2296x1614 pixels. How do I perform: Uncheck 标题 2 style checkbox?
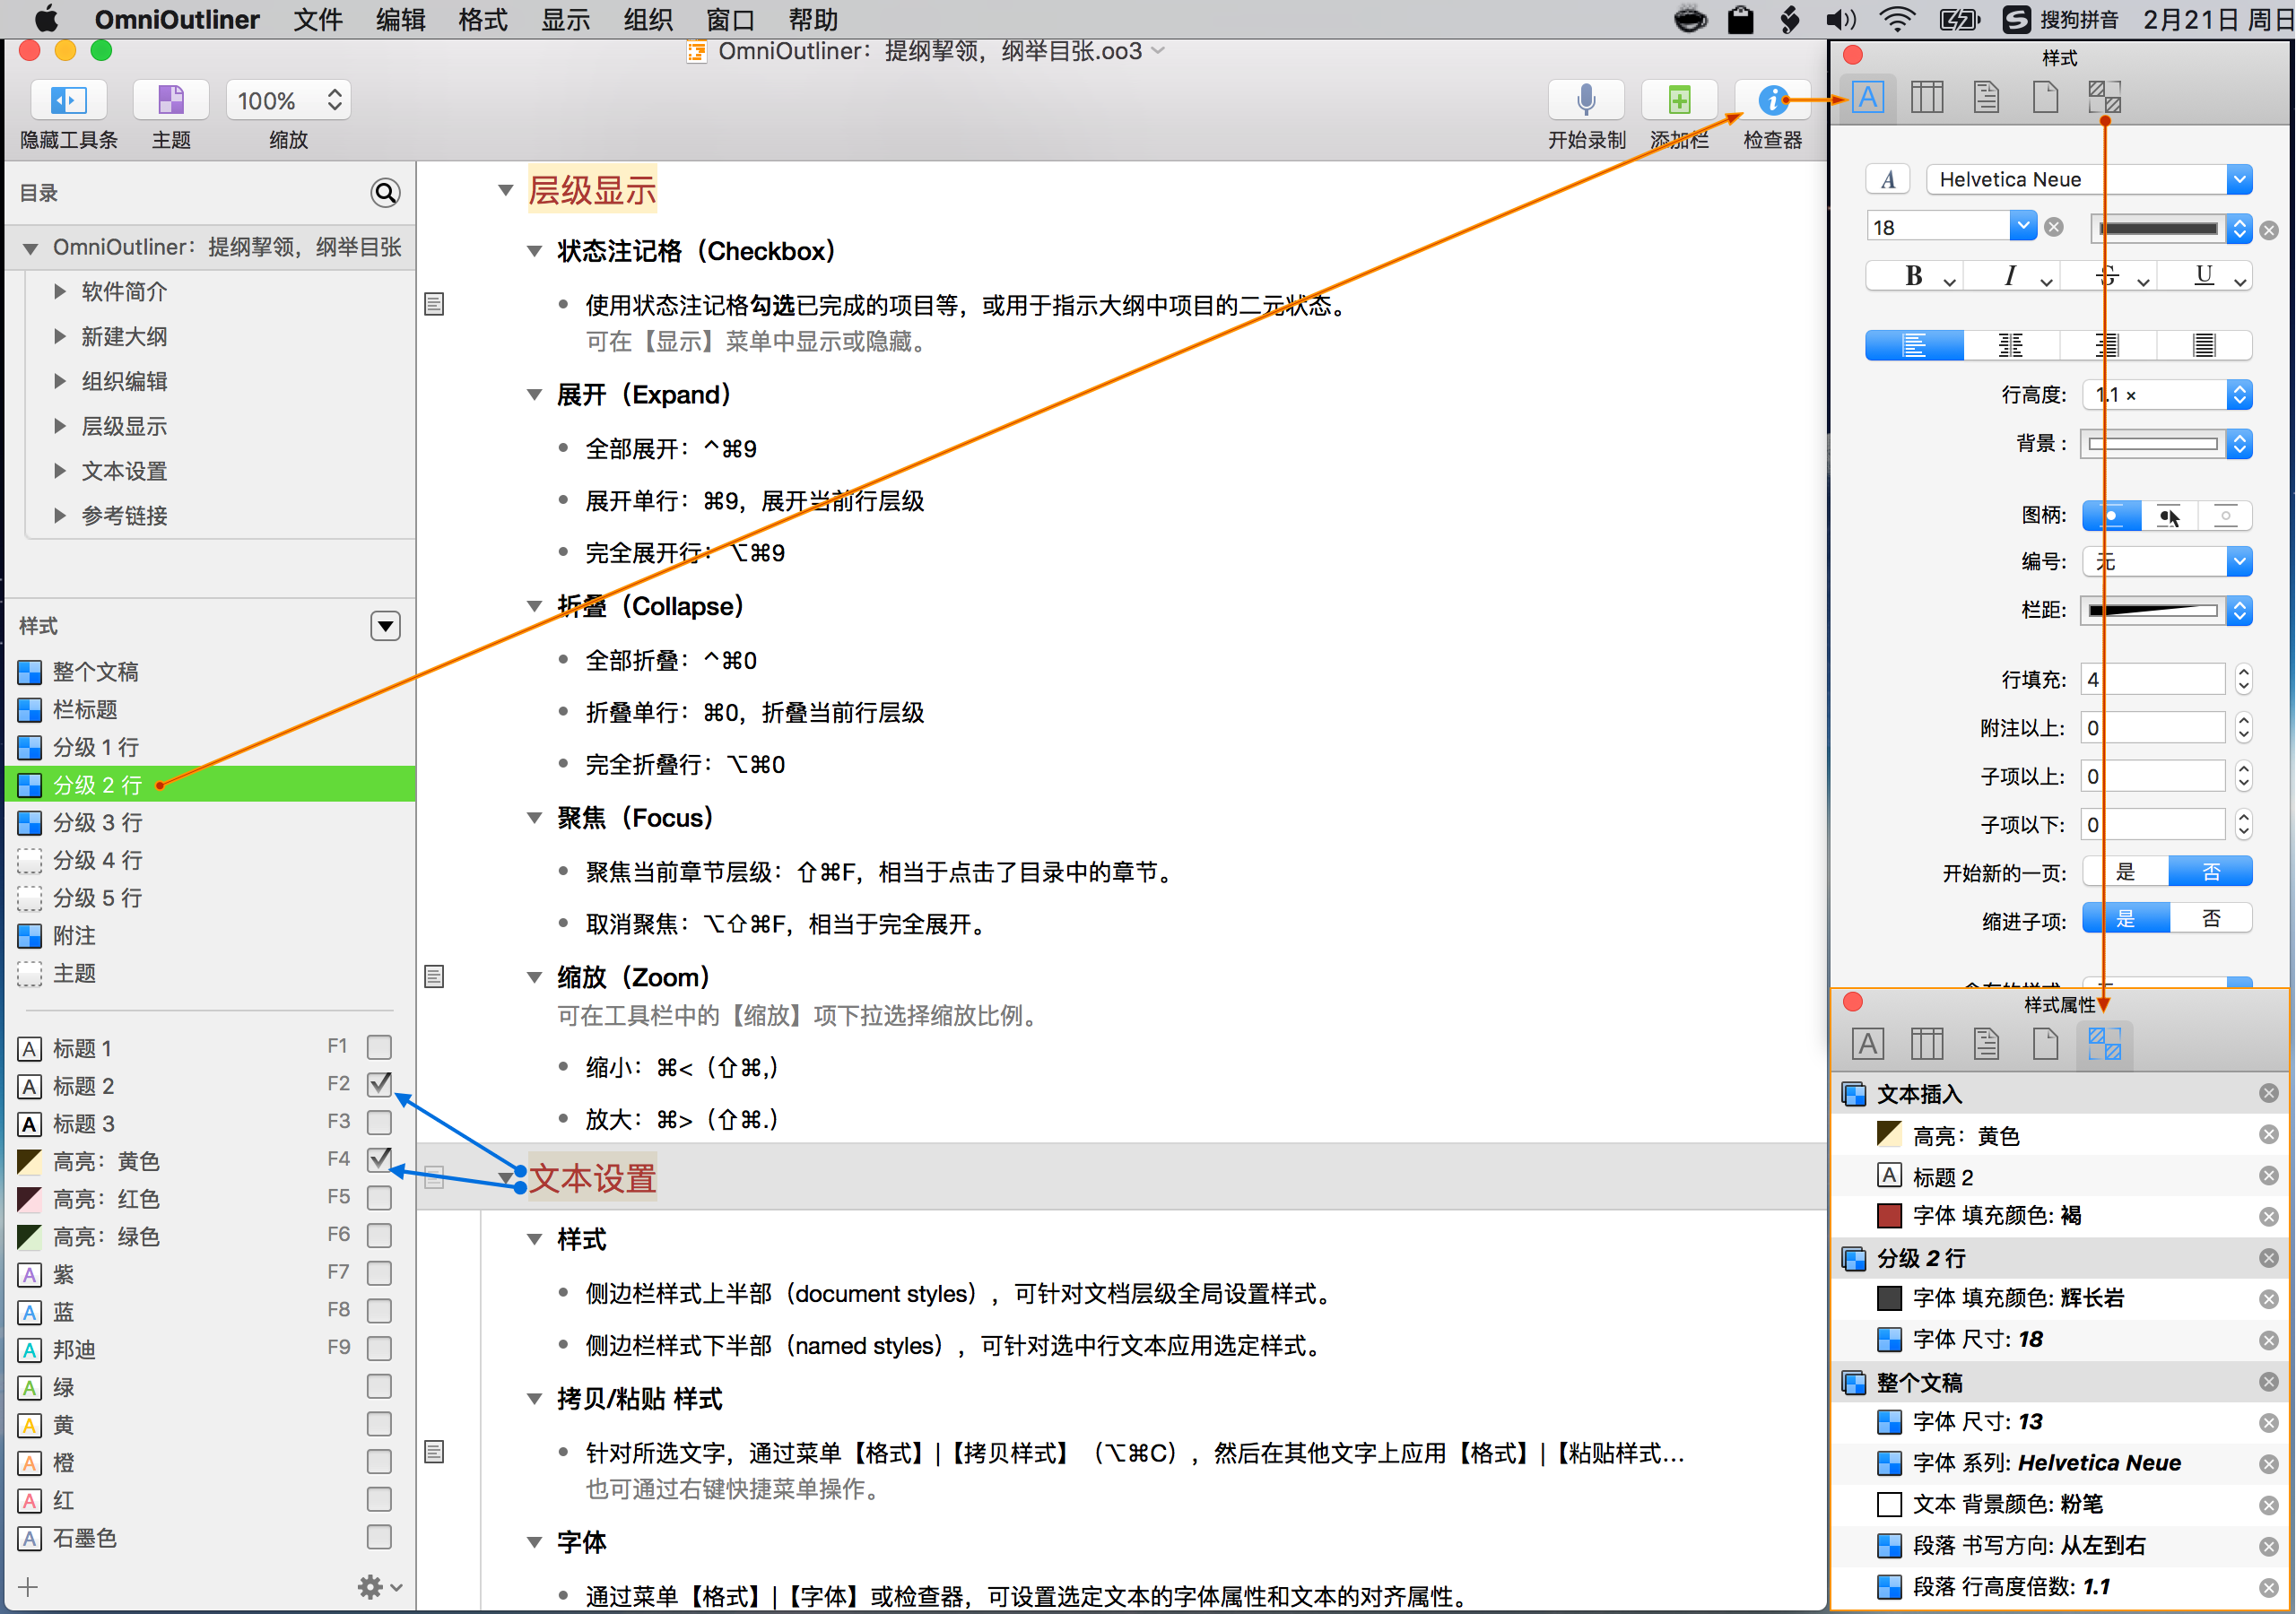(x=379, y=1084)
